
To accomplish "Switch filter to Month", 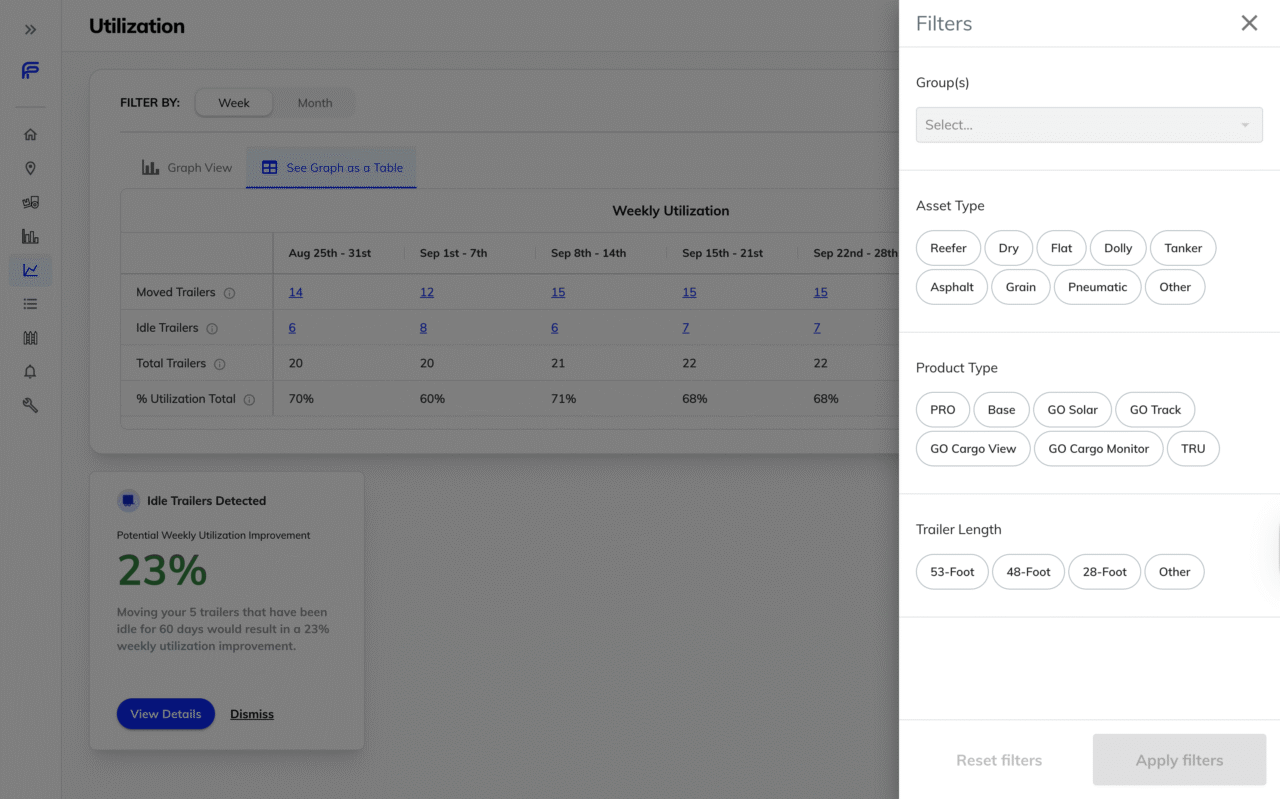I will click(314, 103).
